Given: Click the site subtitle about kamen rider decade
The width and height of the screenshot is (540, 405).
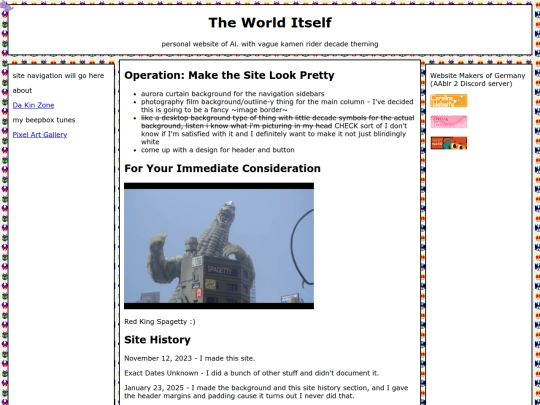Looking at the screenshot, I should click(270, 44).
